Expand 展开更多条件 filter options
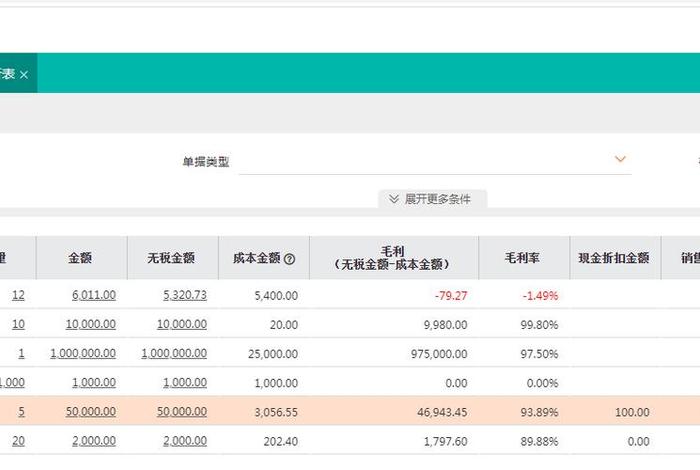The height and width of the screenshot is (470, 700). (x=433, y=199)
